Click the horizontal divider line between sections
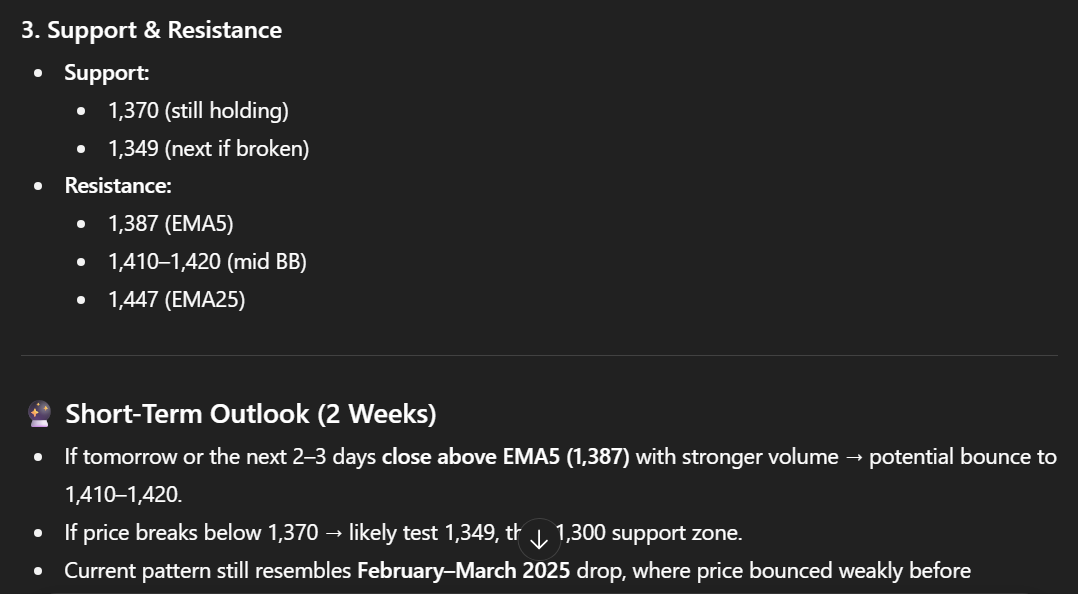1078x594 pixels. coord(539,355)
